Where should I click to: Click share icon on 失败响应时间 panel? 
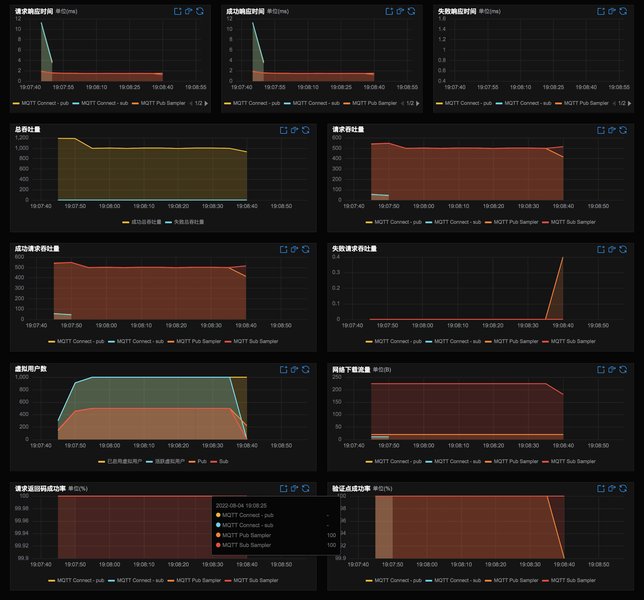pyautogui.click(x=612, y=11)
